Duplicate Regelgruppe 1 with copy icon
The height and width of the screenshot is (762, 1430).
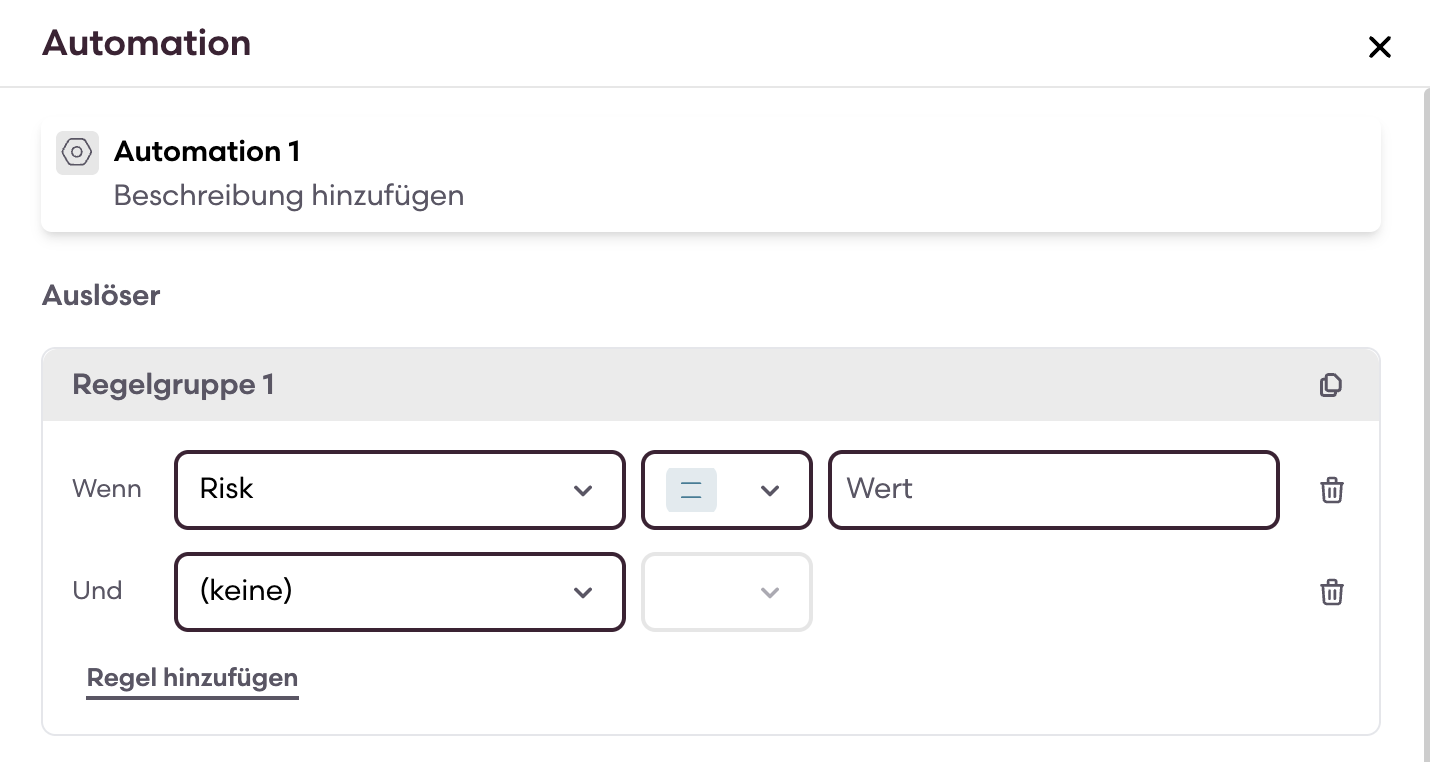1330,385
